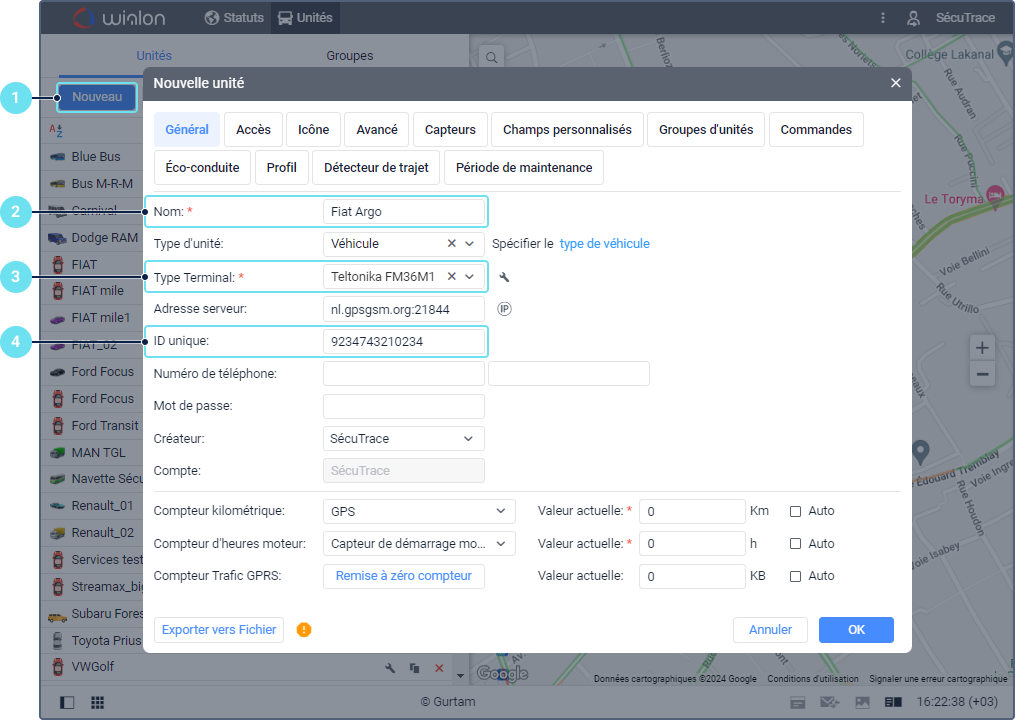This screenshot has width=1015, height=720.
Task: Open the Période de maintenance tab
Action: click(x=524, y=167)
